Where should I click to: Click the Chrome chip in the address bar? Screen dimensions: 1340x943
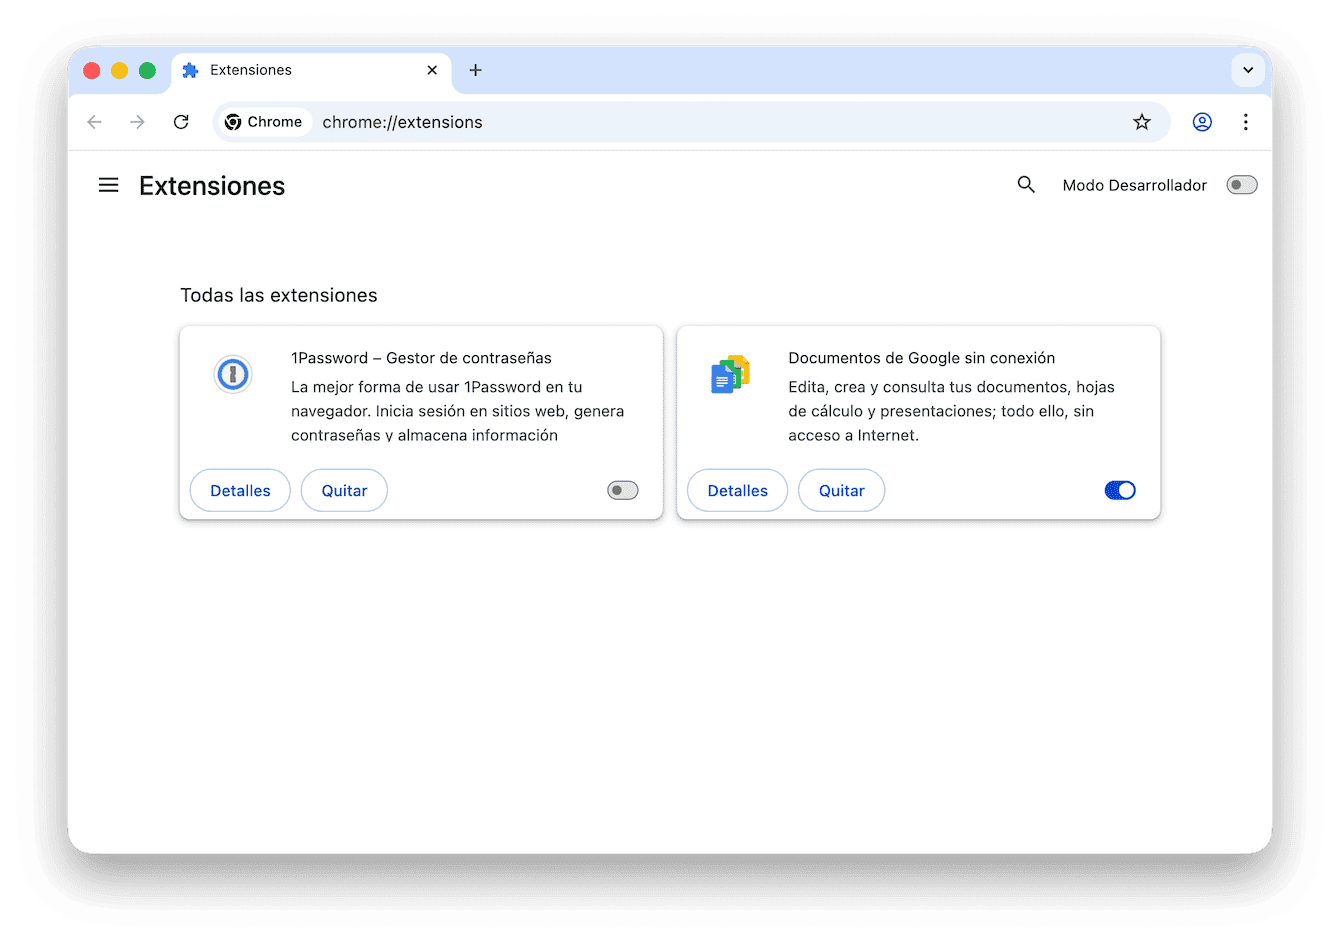tap(264, 121)
